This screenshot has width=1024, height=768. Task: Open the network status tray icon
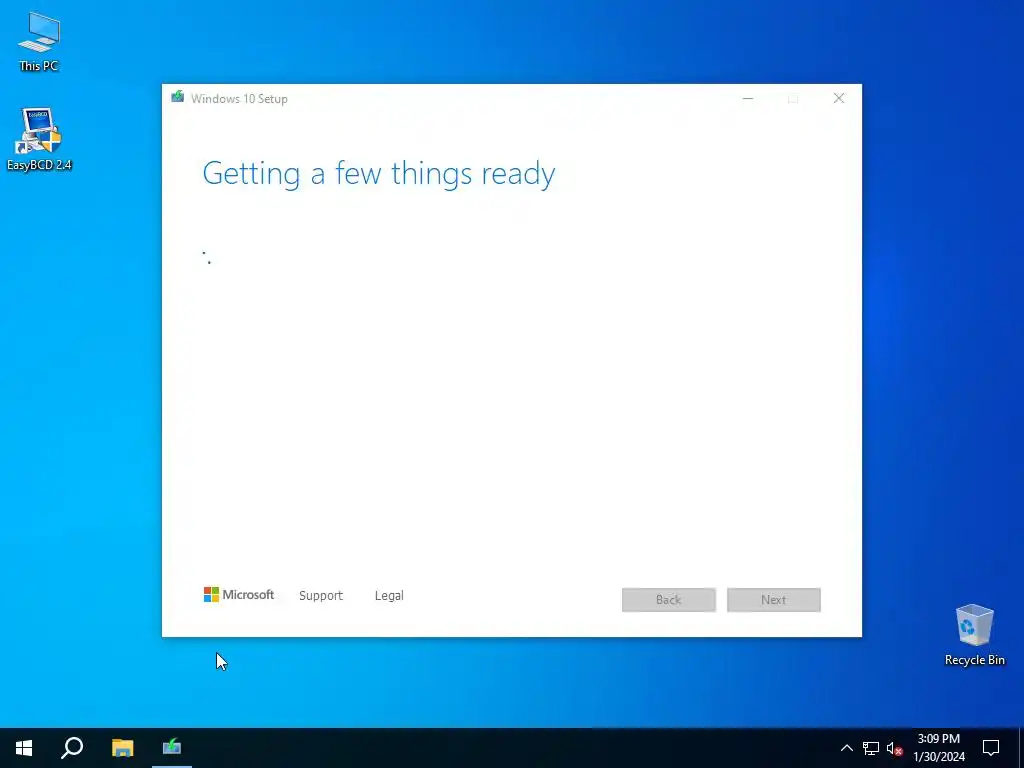(871, 748)
